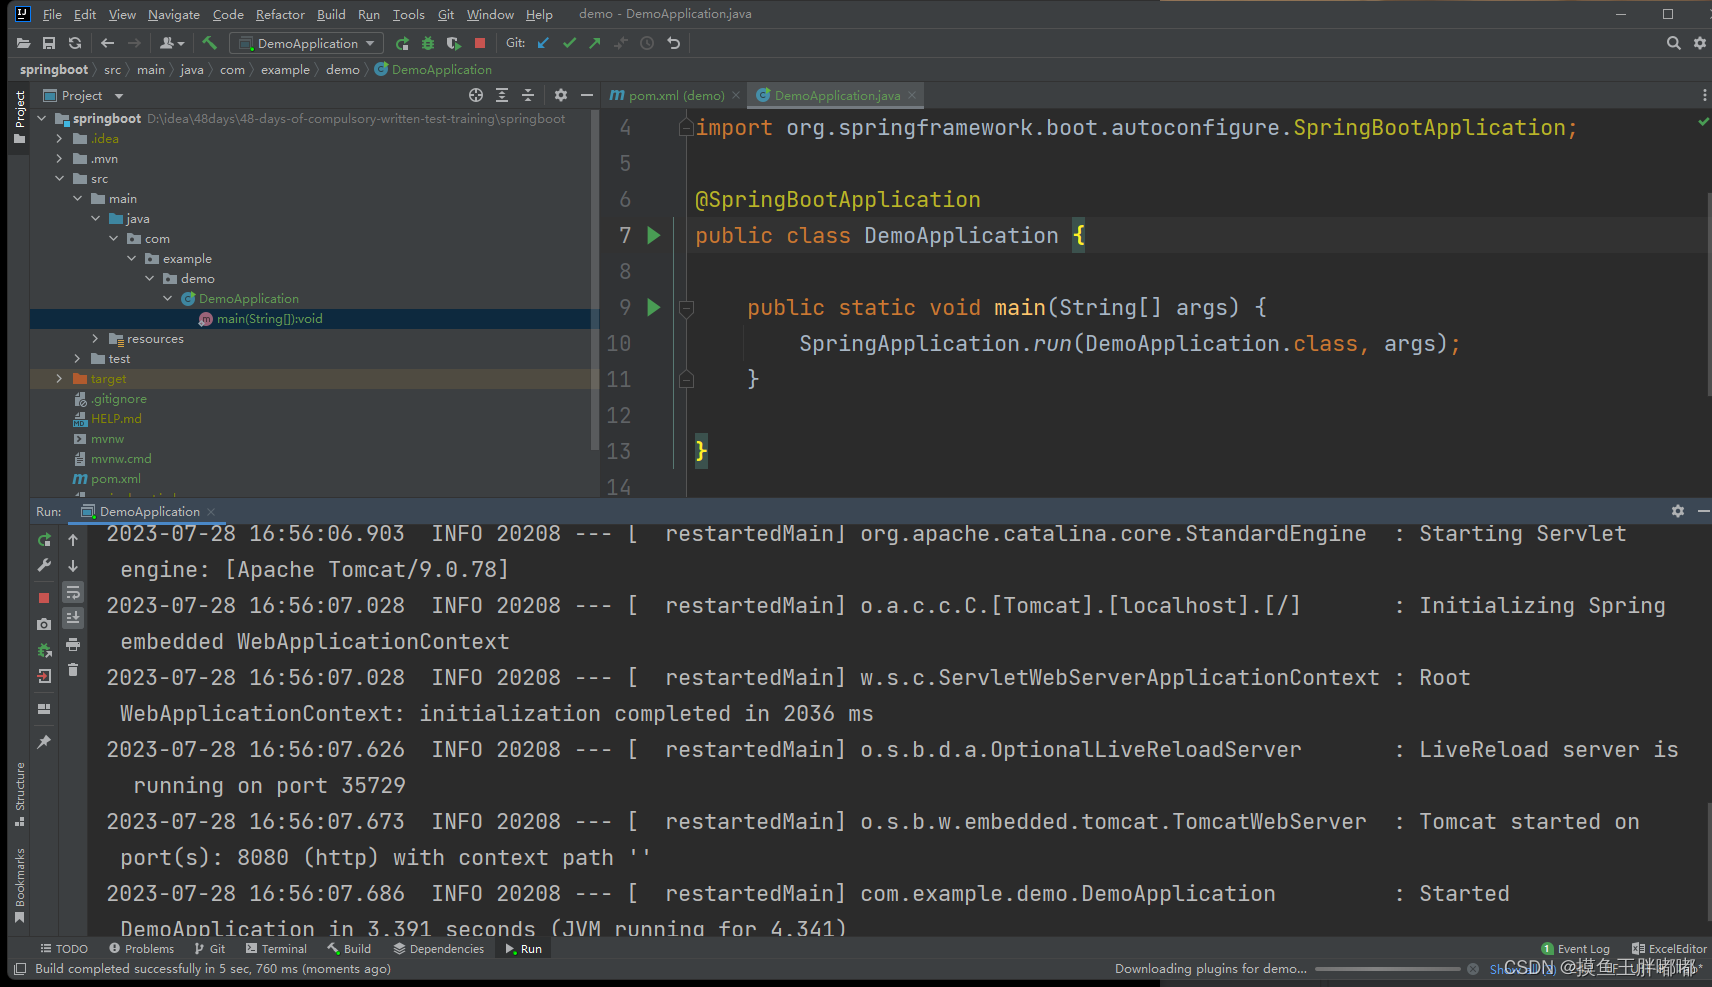Toggle Scroll to End in console

click(73, 618)
